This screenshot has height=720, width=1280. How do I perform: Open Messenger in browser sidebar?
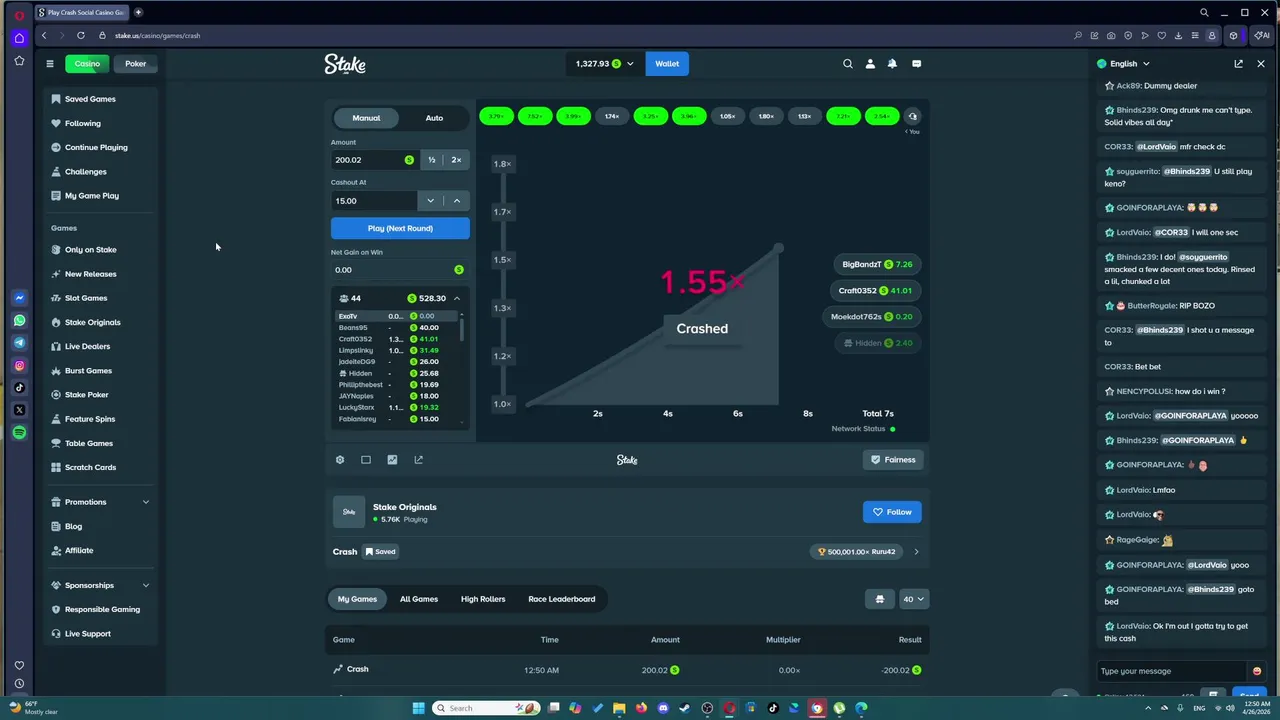coord(19,298)
